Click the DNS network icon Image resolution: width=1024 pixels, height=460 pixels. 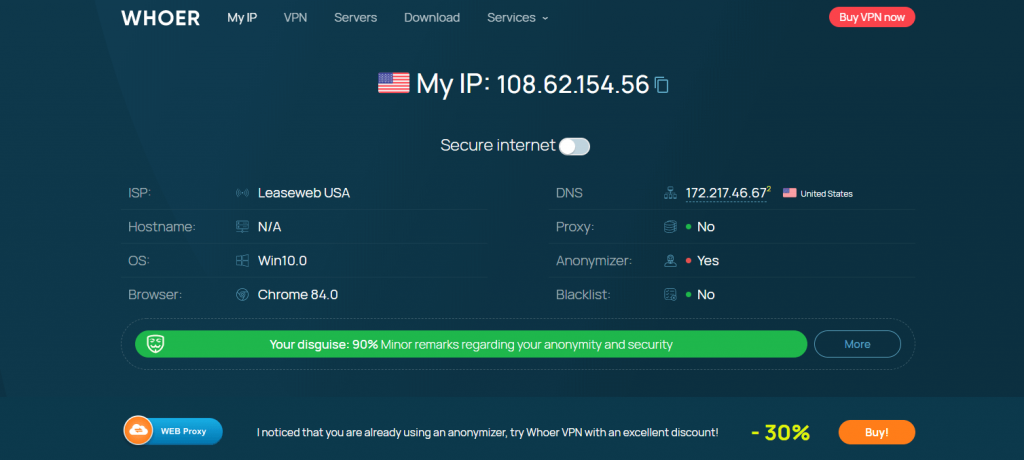pos(669,193)
